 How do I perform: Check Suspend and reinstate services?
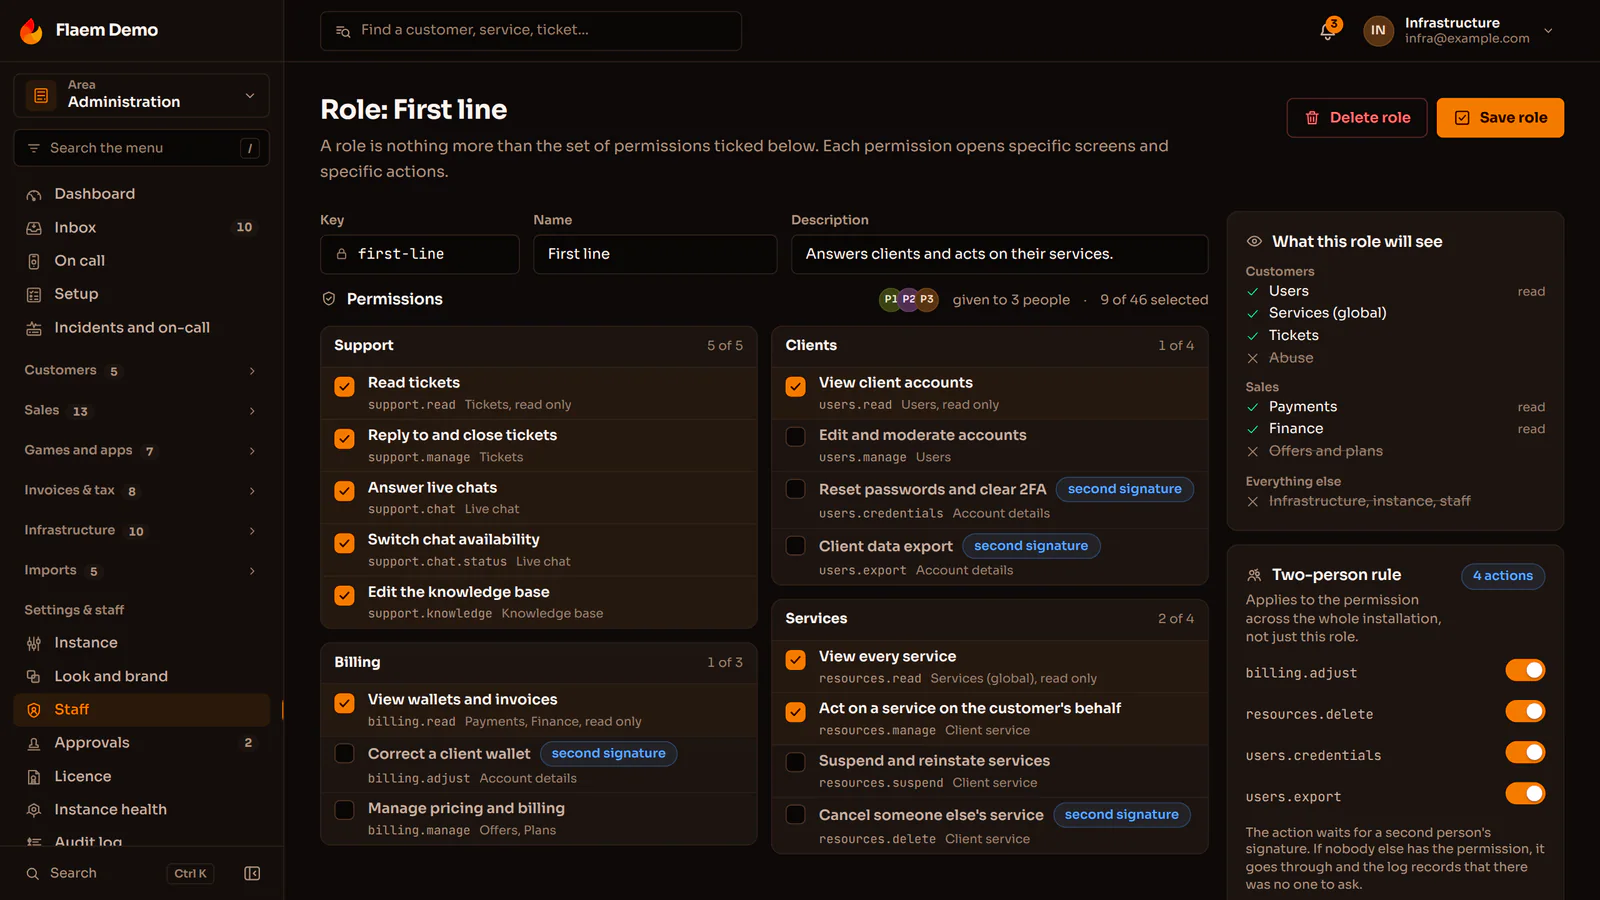pyautogui.click(x=796, y=762)
